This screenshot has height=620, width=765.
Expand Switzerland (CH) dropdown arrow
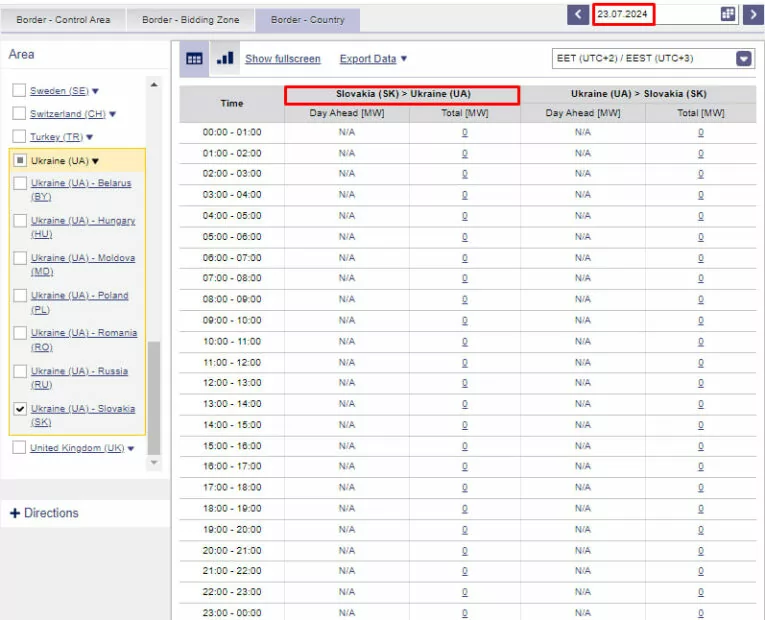(x=113, y=114)
